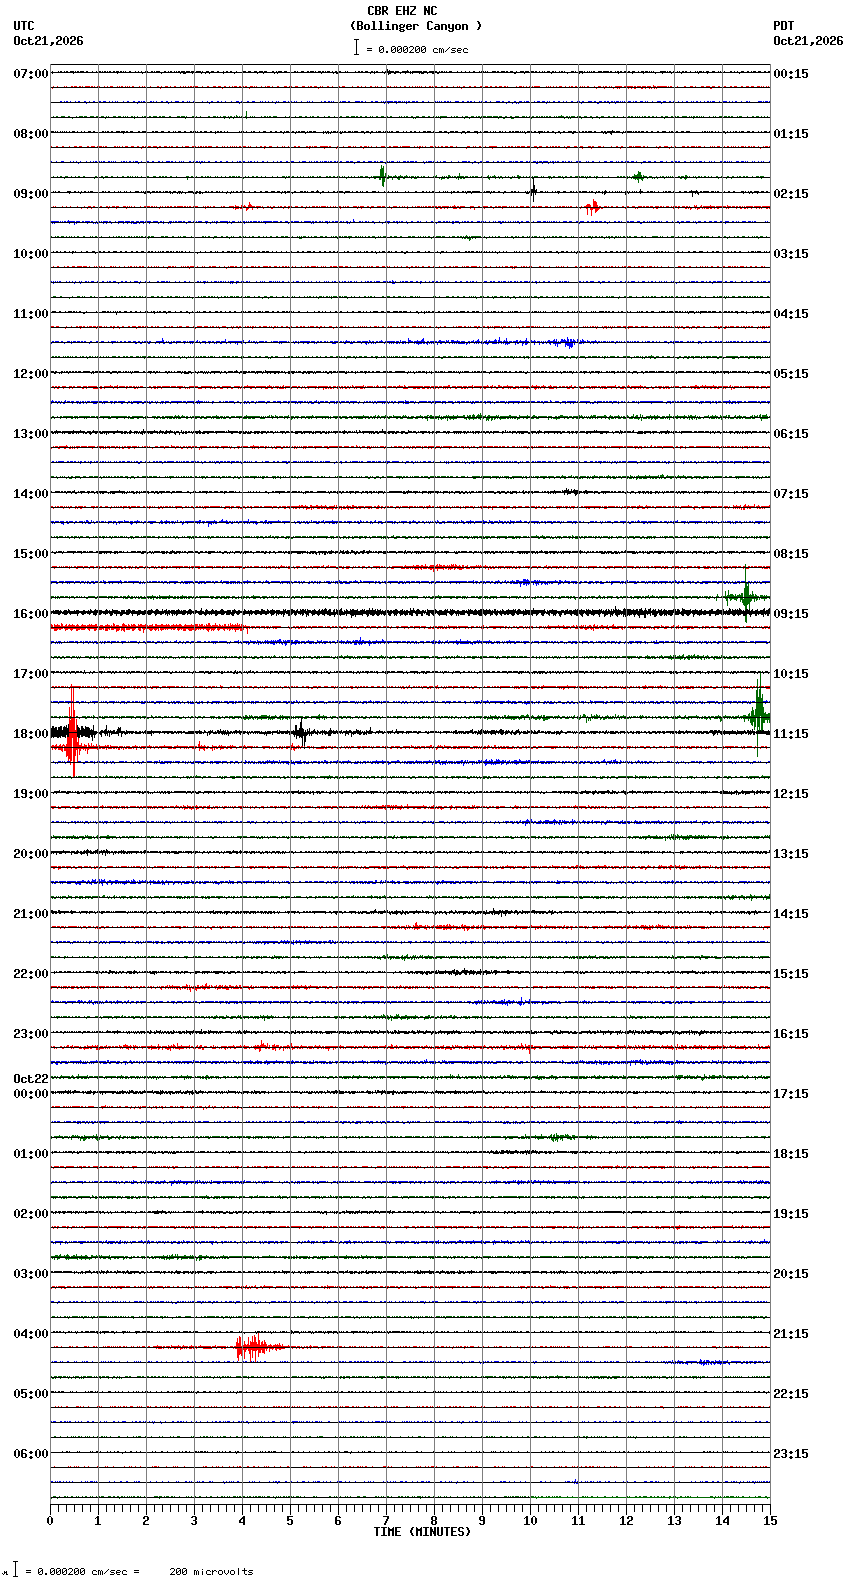Click the '0' tick label on time axis
Image resolution: width=850 pixels, height=1584 pixels.
coord(50,1521)
